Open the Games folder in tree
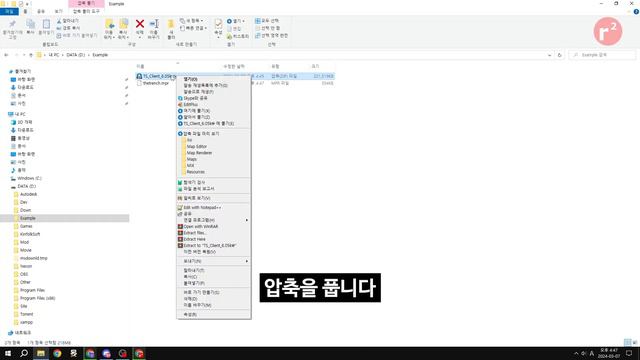The width and height of the screenshot is (640, 360). 26,226
